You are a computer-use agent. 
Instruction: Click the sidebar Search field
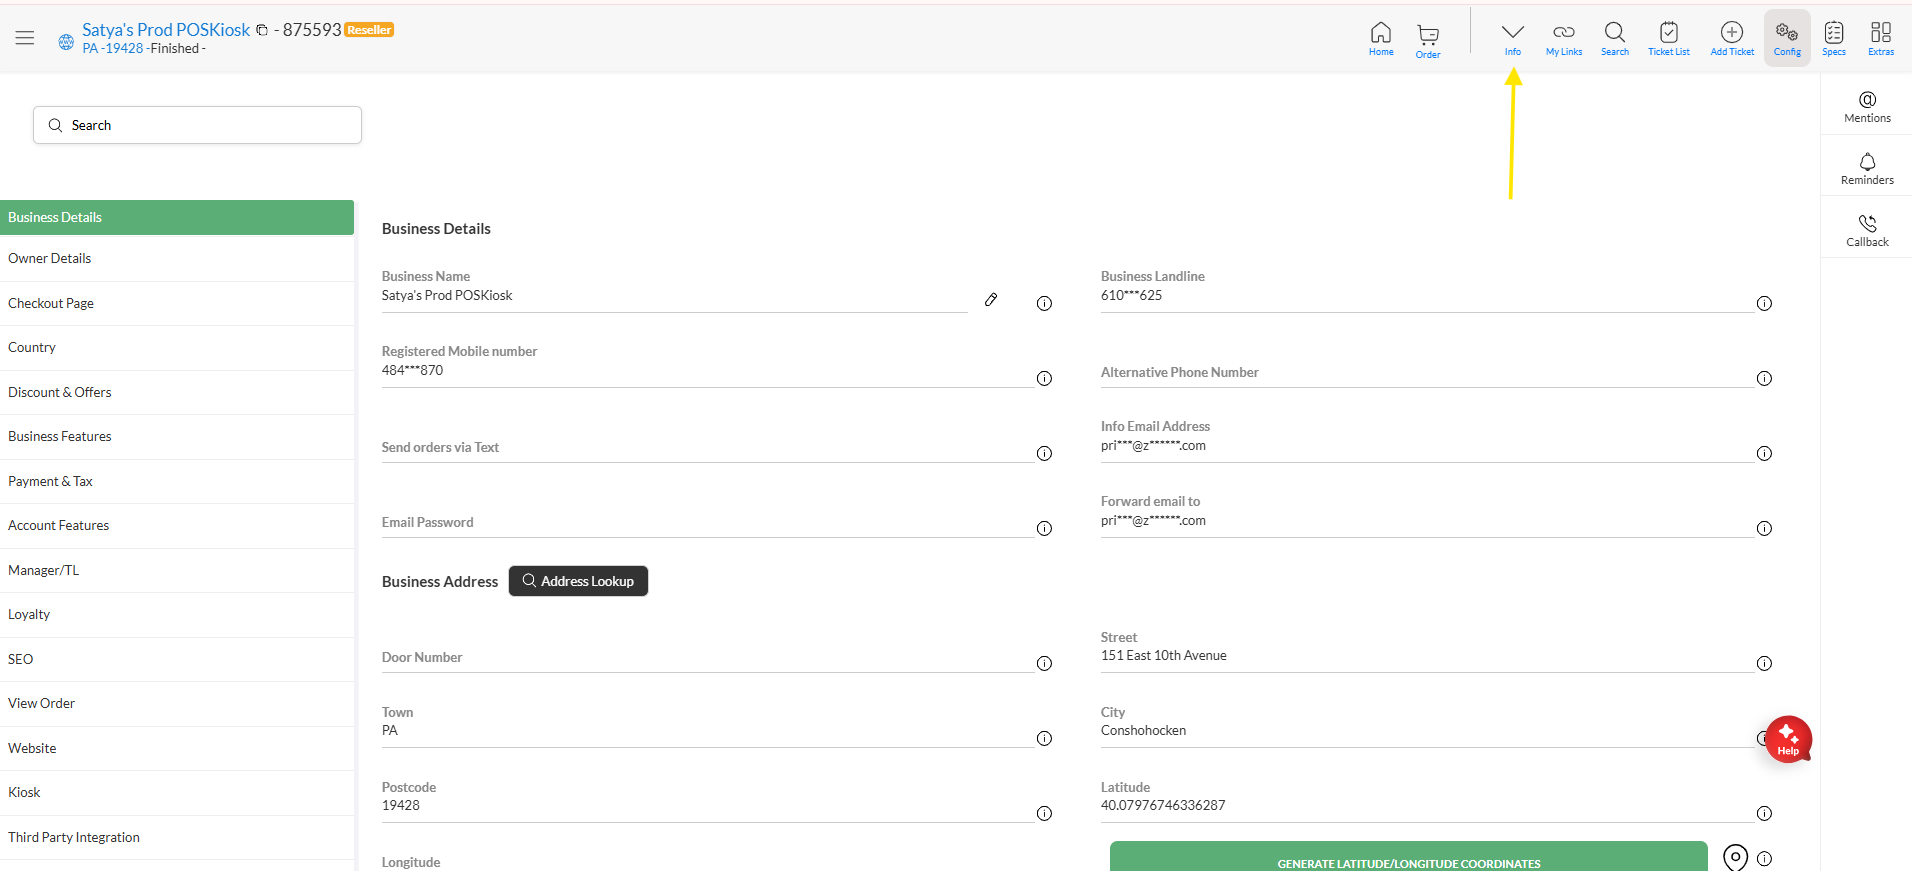click(x=197, y=125)
